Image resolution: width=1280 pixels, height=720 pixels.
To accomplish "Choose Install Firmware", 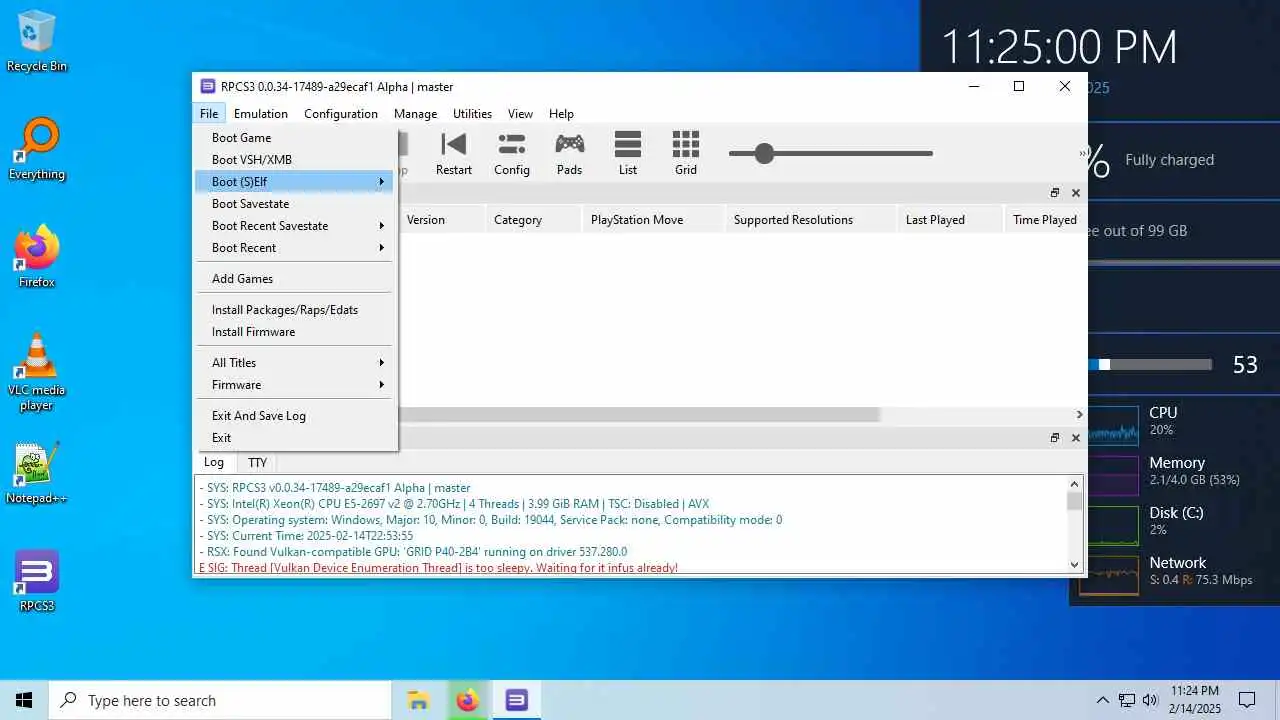I will pos(294,332).
